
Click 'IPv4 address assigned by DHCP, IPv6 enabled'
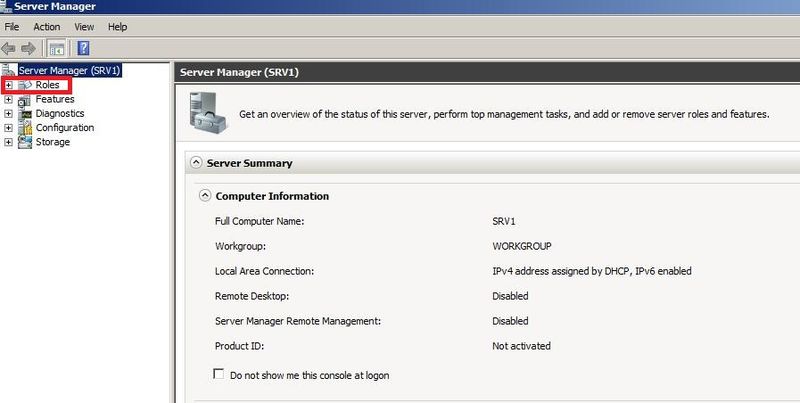tap(592, 271)
